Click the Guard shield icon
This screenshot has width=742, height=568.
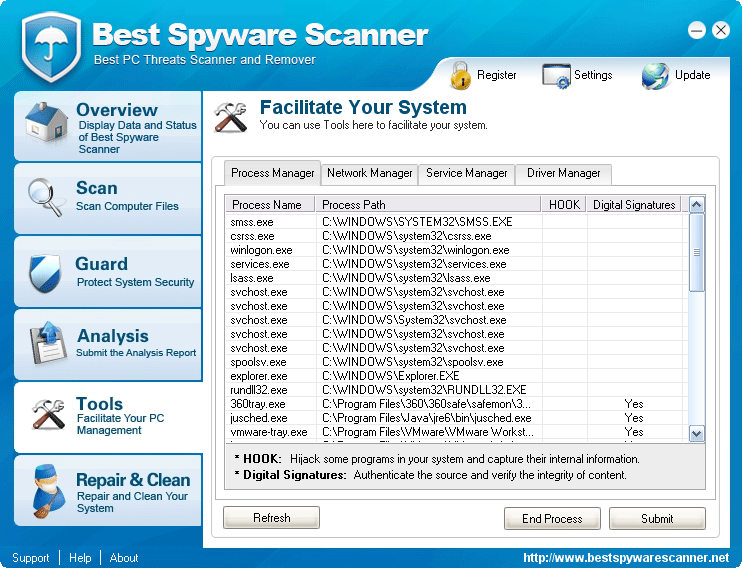pyautogui.click(x=45, y=273)
